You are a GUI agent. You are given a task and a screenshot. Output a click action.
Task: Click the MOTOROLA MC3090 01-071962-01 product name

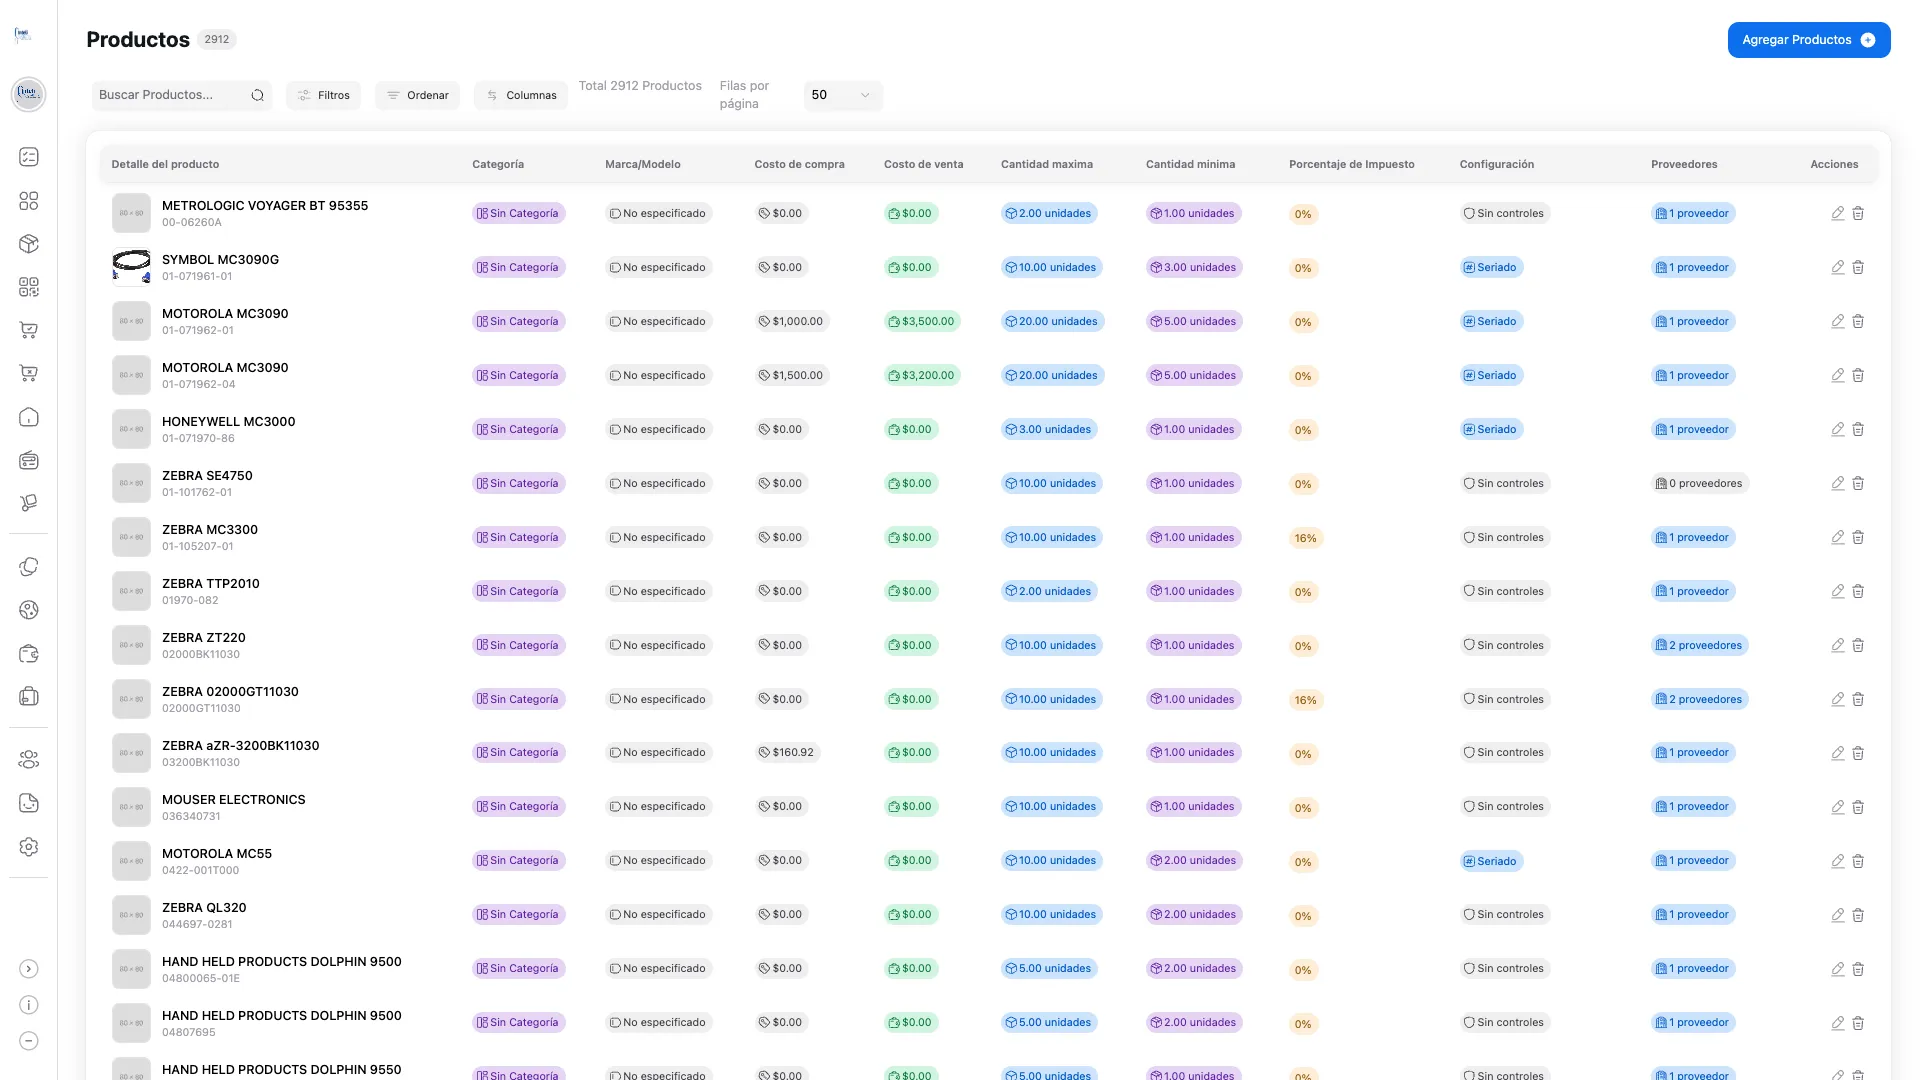point(225,313)
